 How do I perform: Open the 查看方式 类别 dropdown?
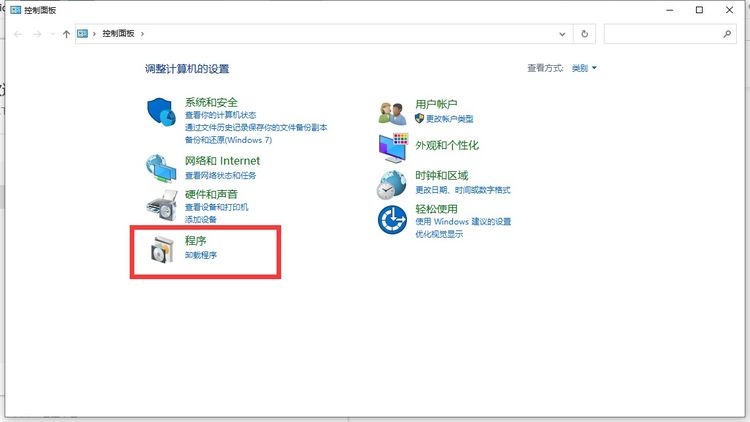[x=584, y=68]
